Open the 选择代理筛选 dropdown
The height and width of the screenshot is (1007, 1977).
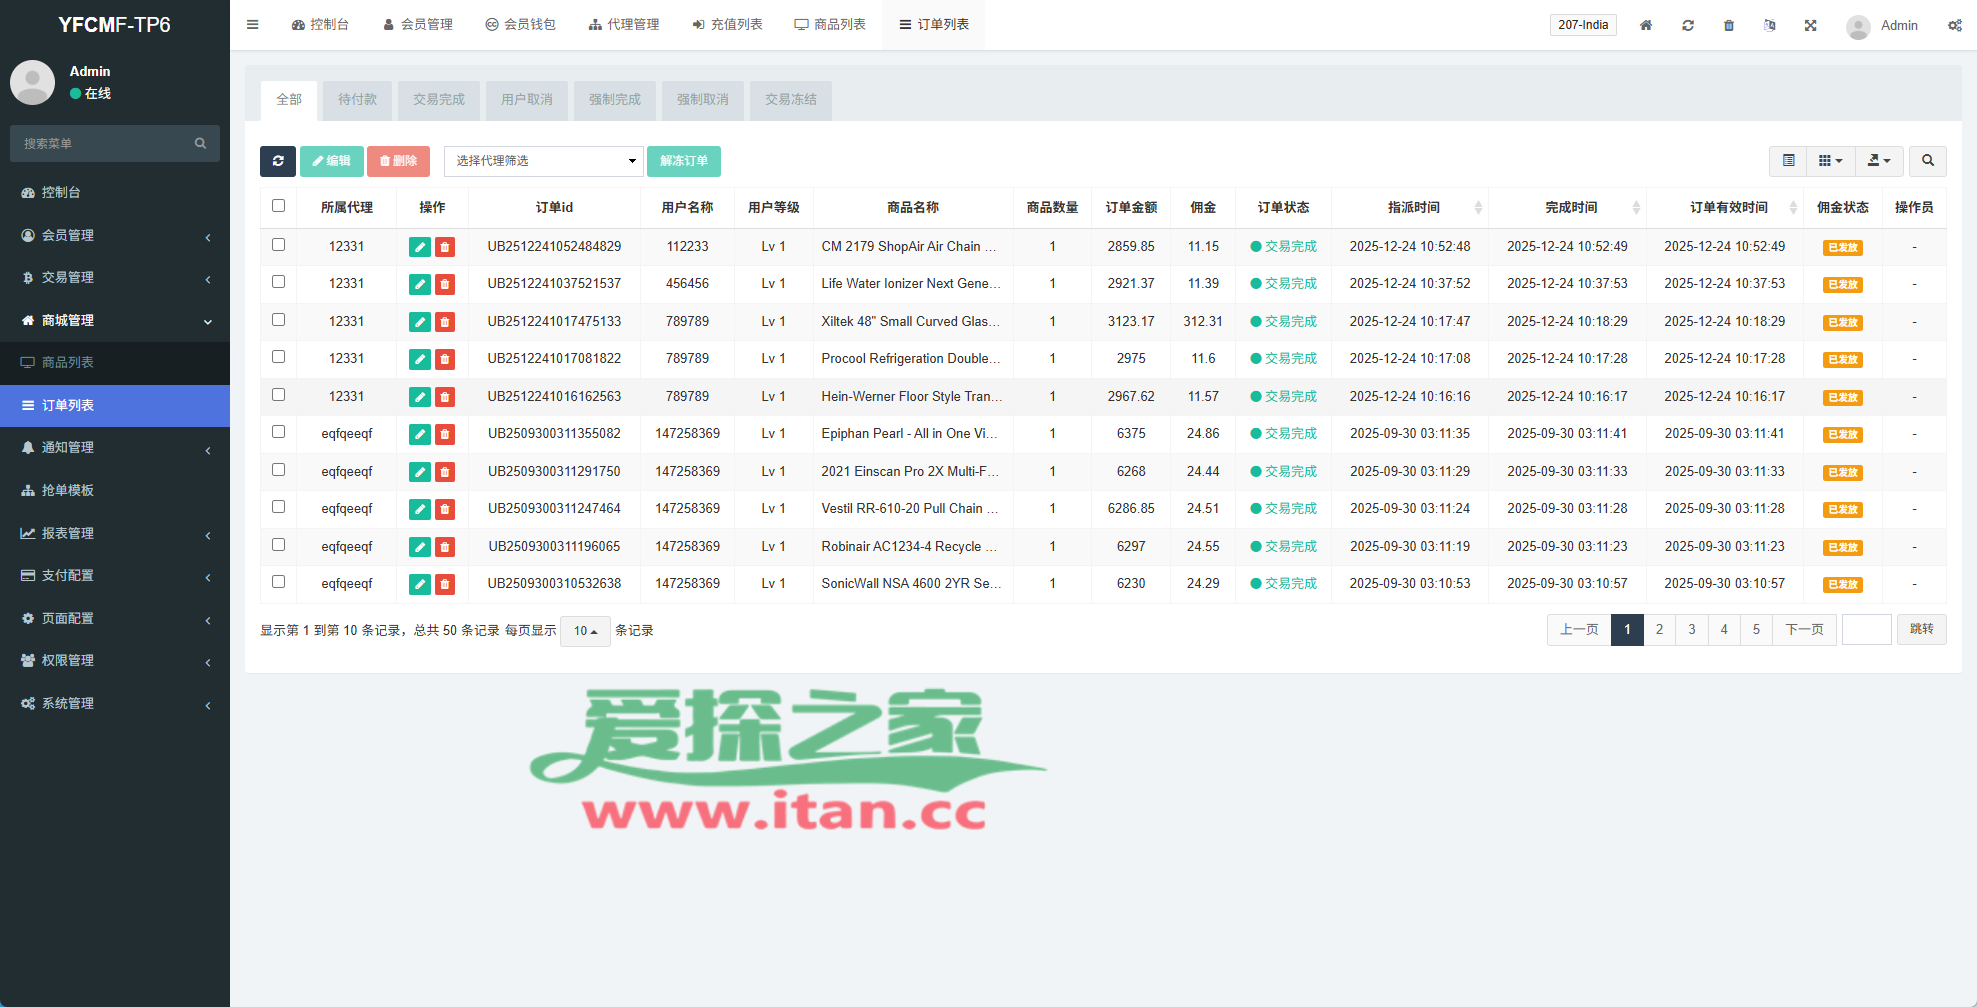[x=543, y=161]
